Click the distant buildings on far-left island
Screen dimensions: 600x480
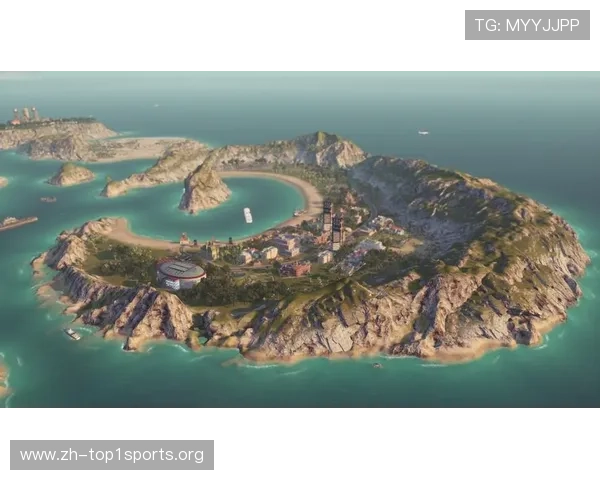tap(26, 115)
